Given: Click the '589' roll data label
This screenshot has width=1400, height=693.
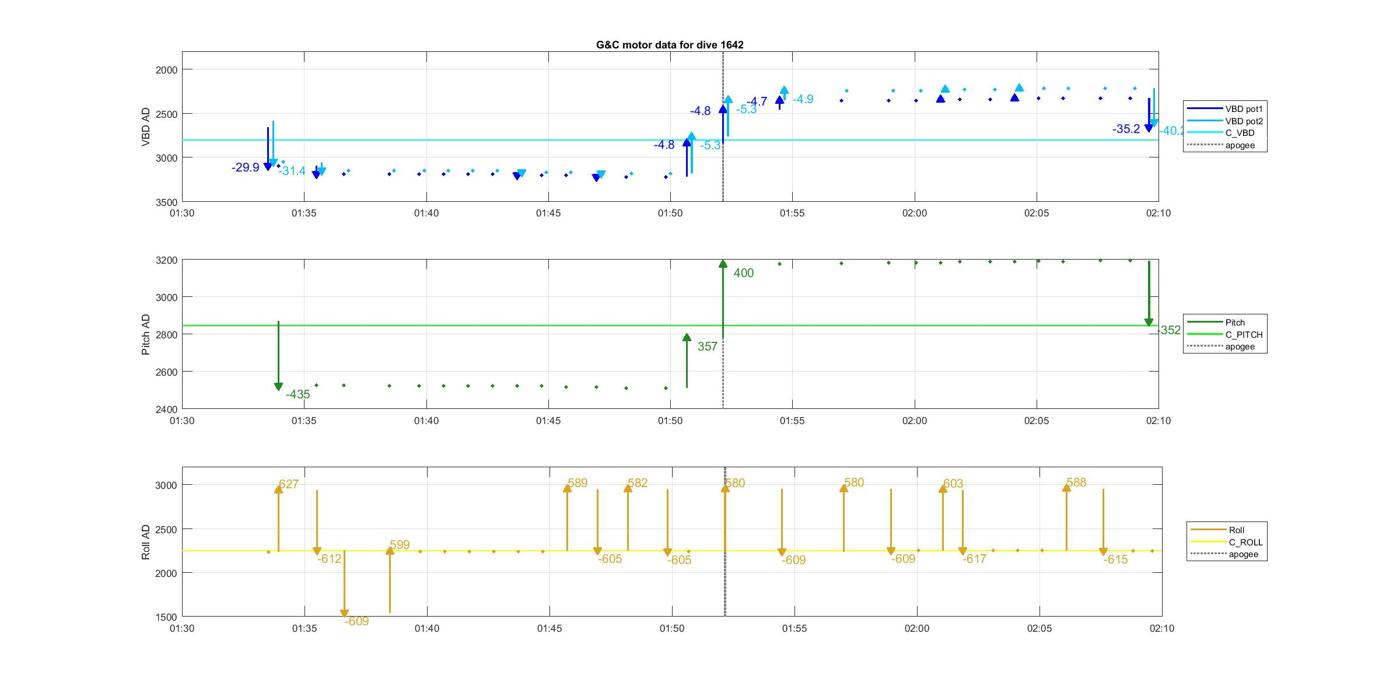Looking at the screenshot, I should tap(578, 484).
